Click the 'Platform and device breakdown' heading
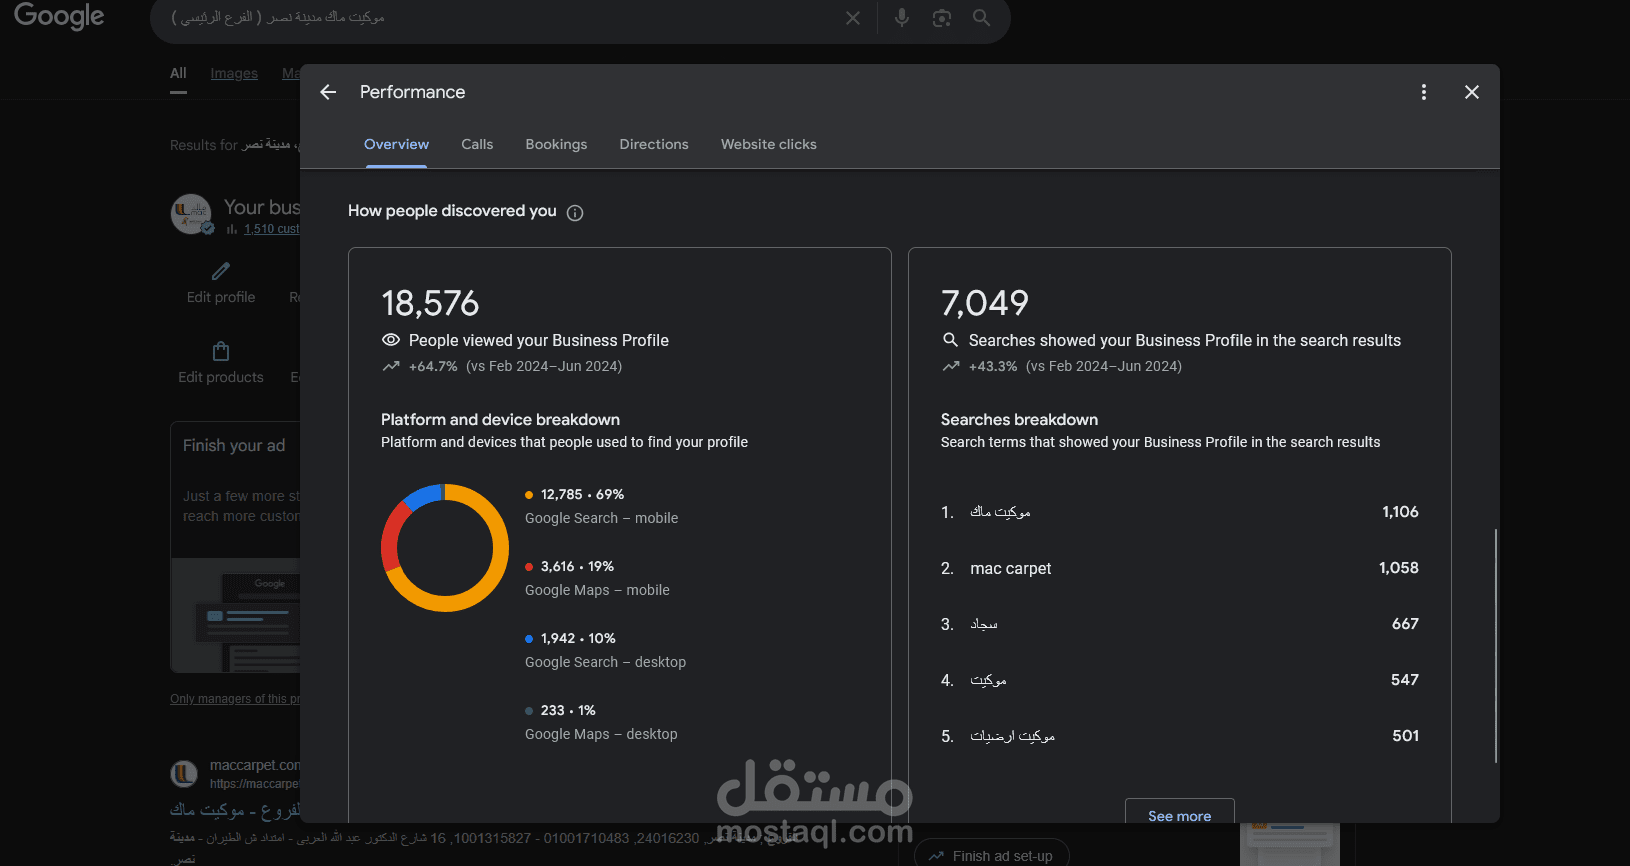1630x866 pixels. [x=500, y=420]
